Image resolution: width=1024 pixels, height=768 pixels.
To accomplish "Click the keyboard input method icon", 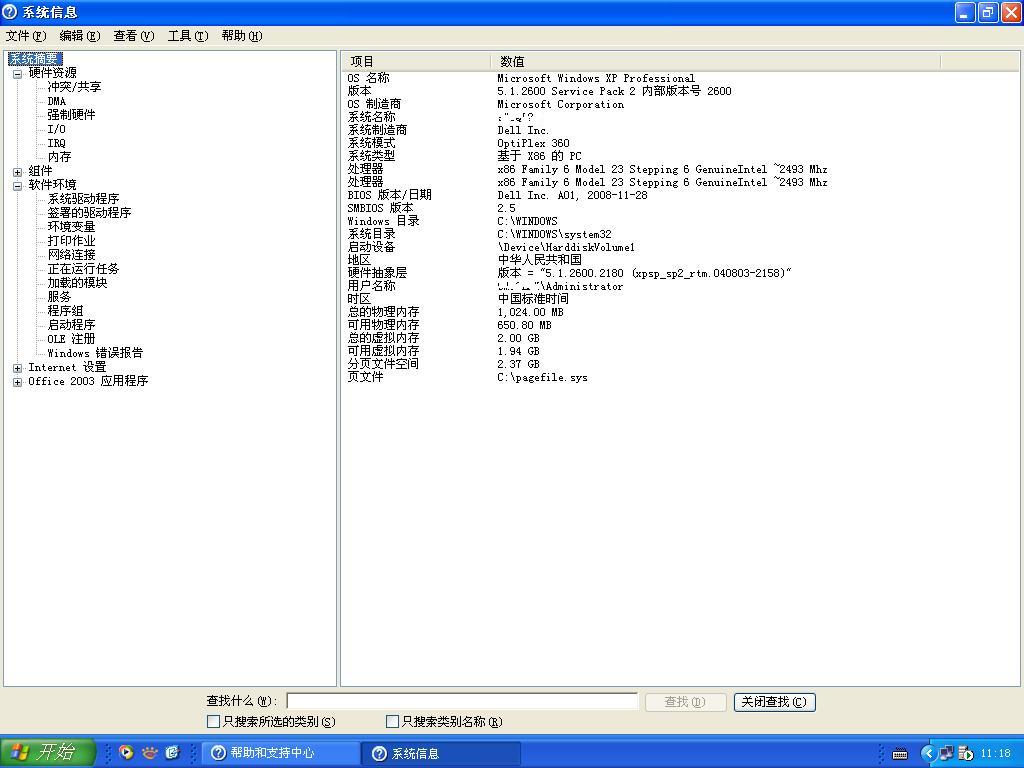I will (900, 754).
